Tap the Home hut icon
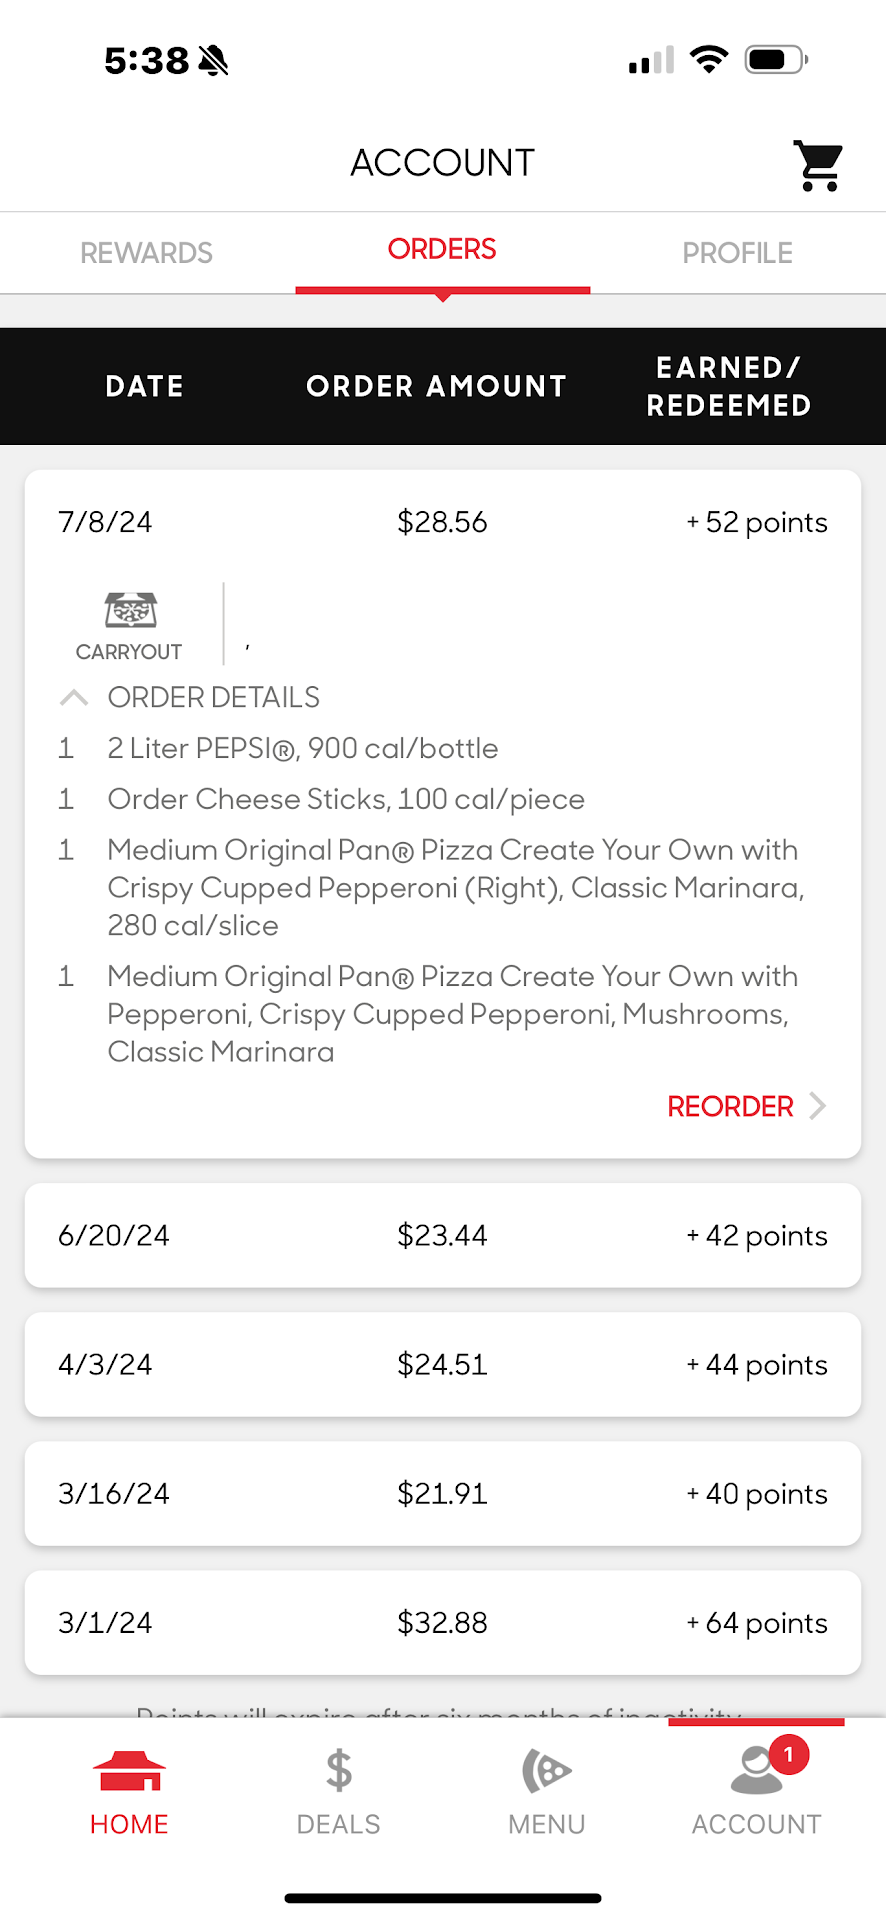This screenshot has width=886, height=1920. click(129, 1771)
